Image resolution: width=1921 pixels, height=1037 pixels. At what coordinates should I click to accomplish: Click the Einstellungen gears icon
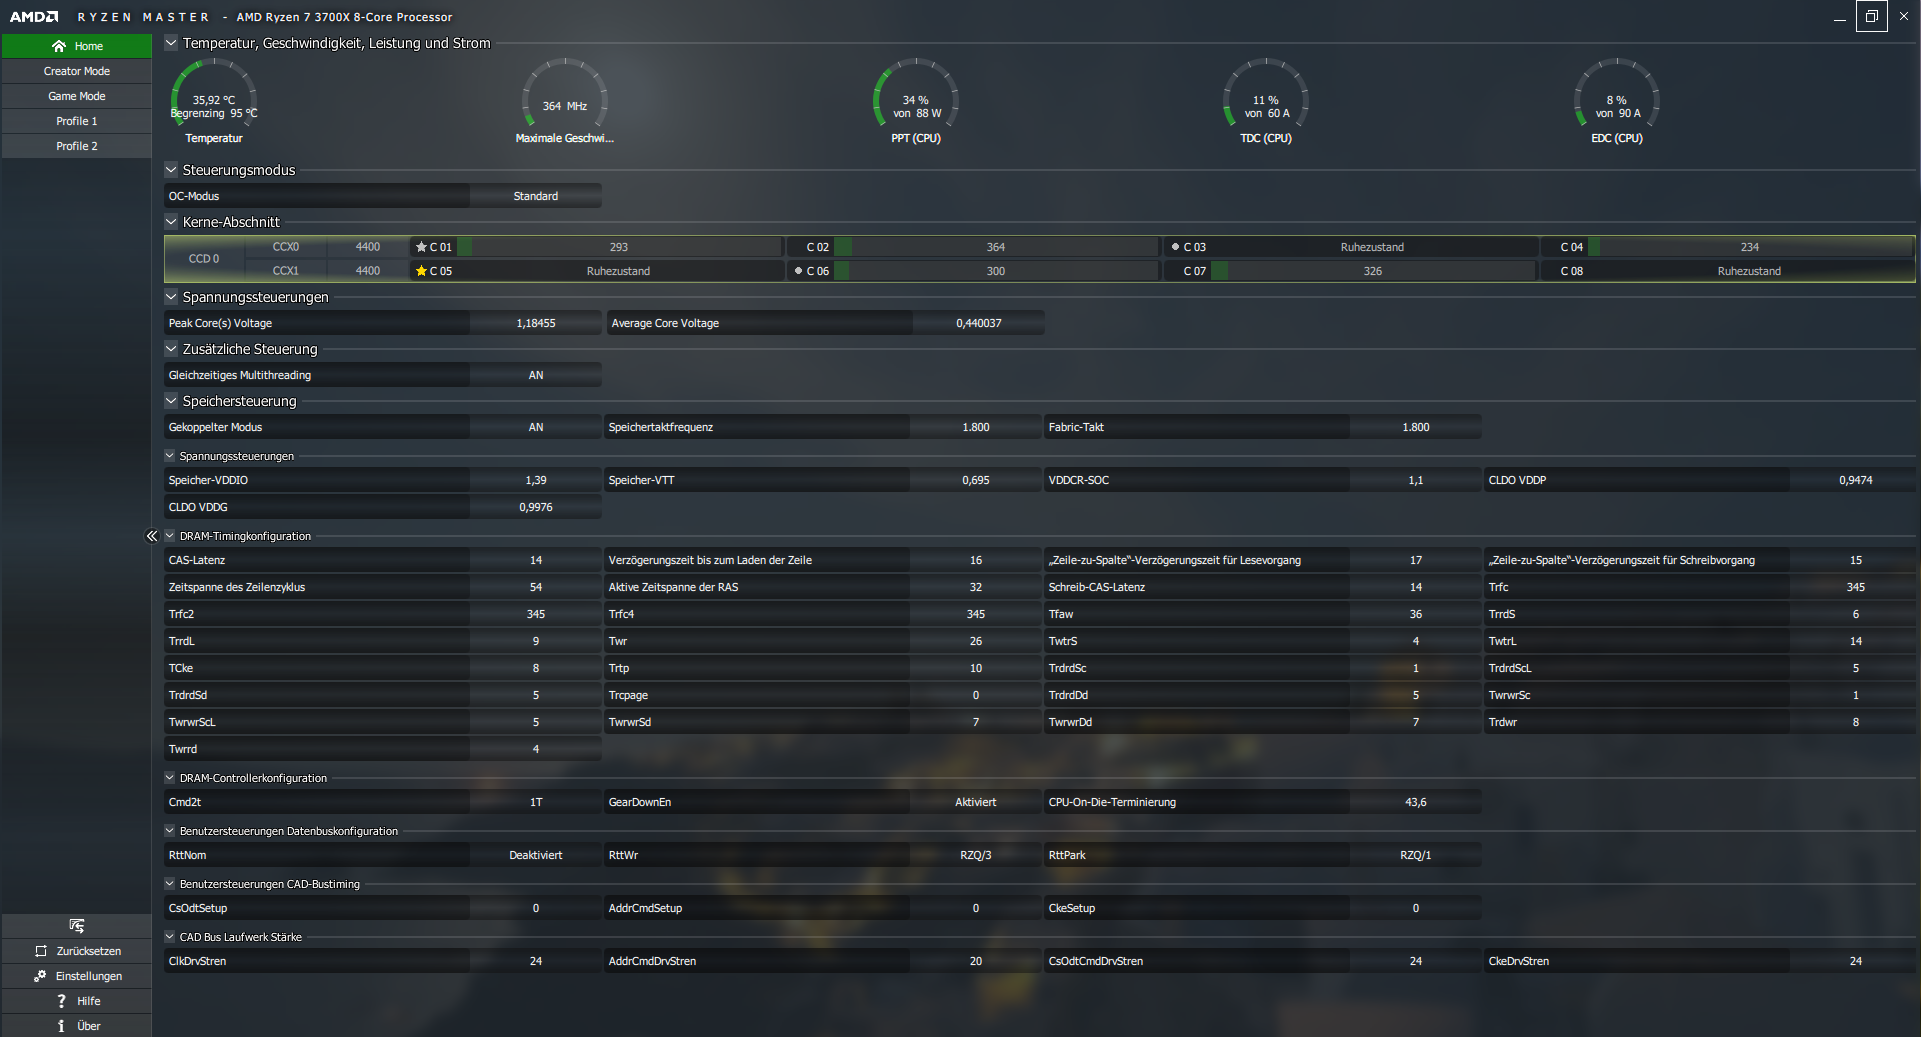click(x=40, y=976)
